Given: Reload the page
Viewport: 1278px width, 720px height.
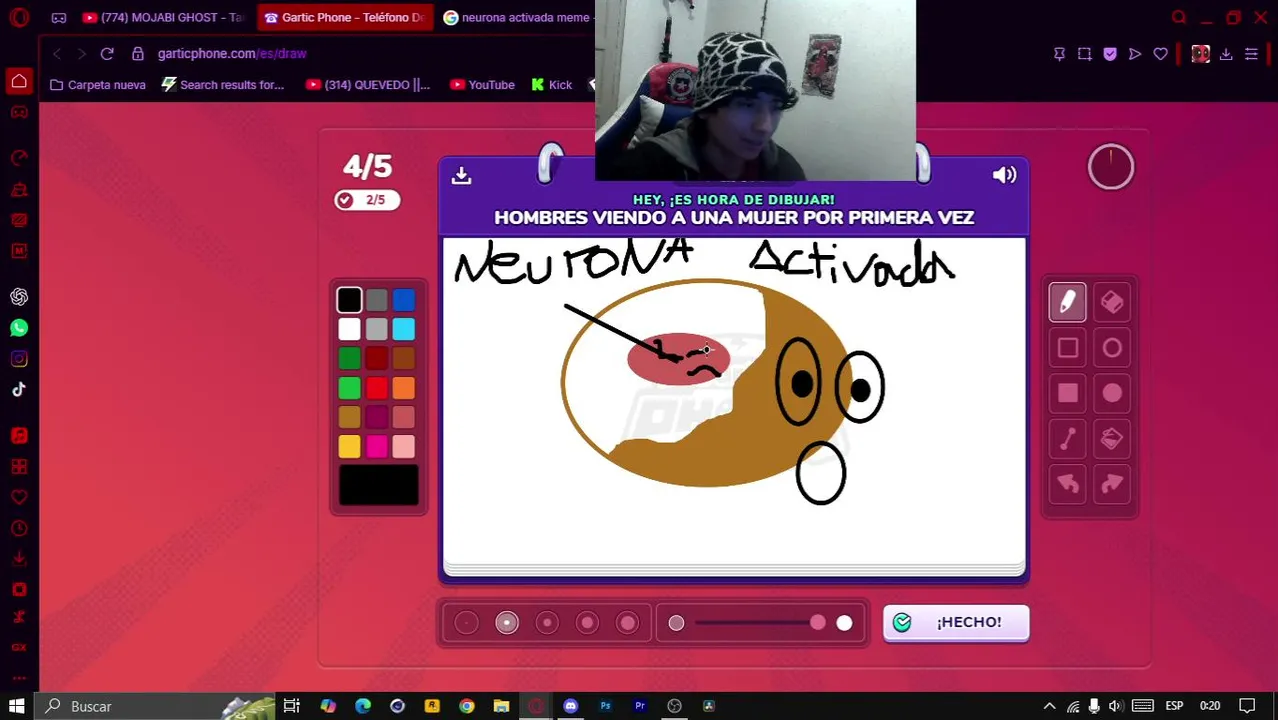Looking at the screenshot, I should (107, 53).
